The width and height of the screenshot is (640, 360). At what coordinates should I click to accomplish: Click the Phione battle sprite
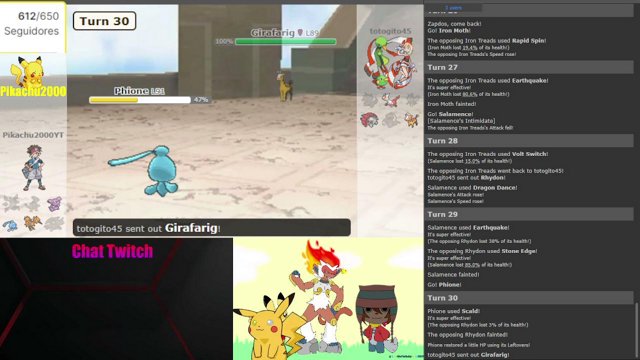click(144, 170)
